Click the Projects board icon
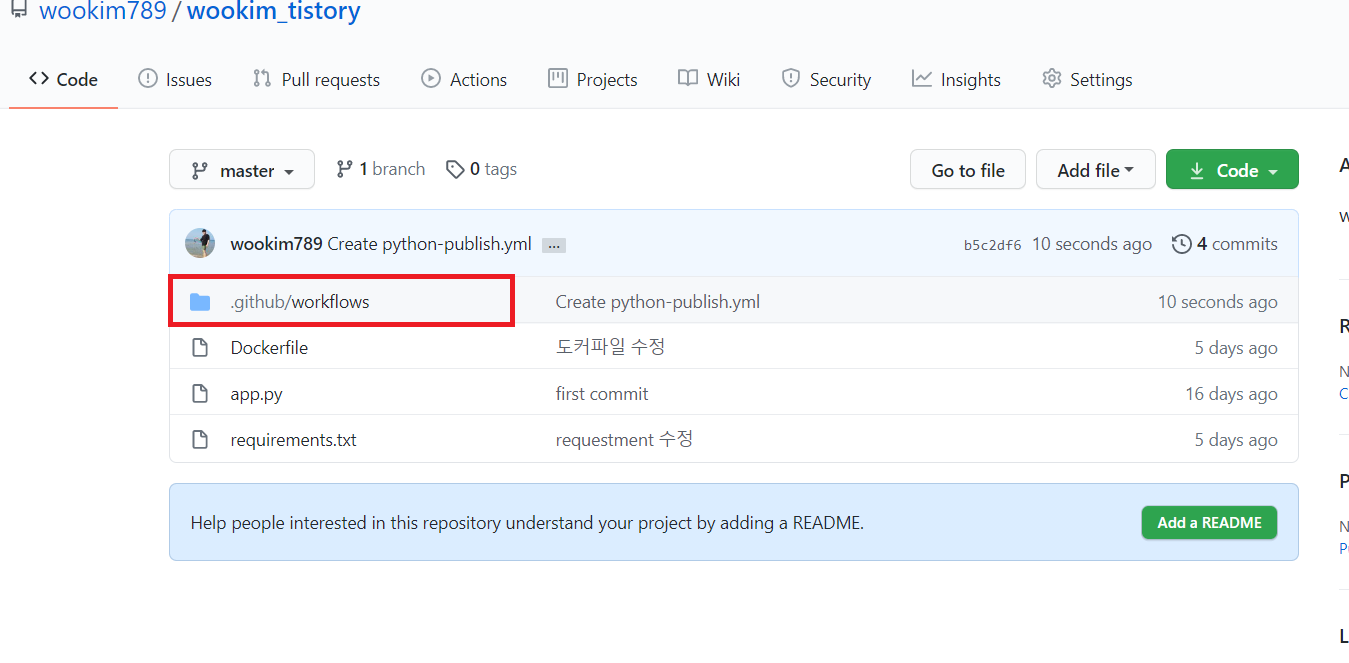The width and height of the screenshot is (1349, 663). pyautogui.click(x=558, y=78)
